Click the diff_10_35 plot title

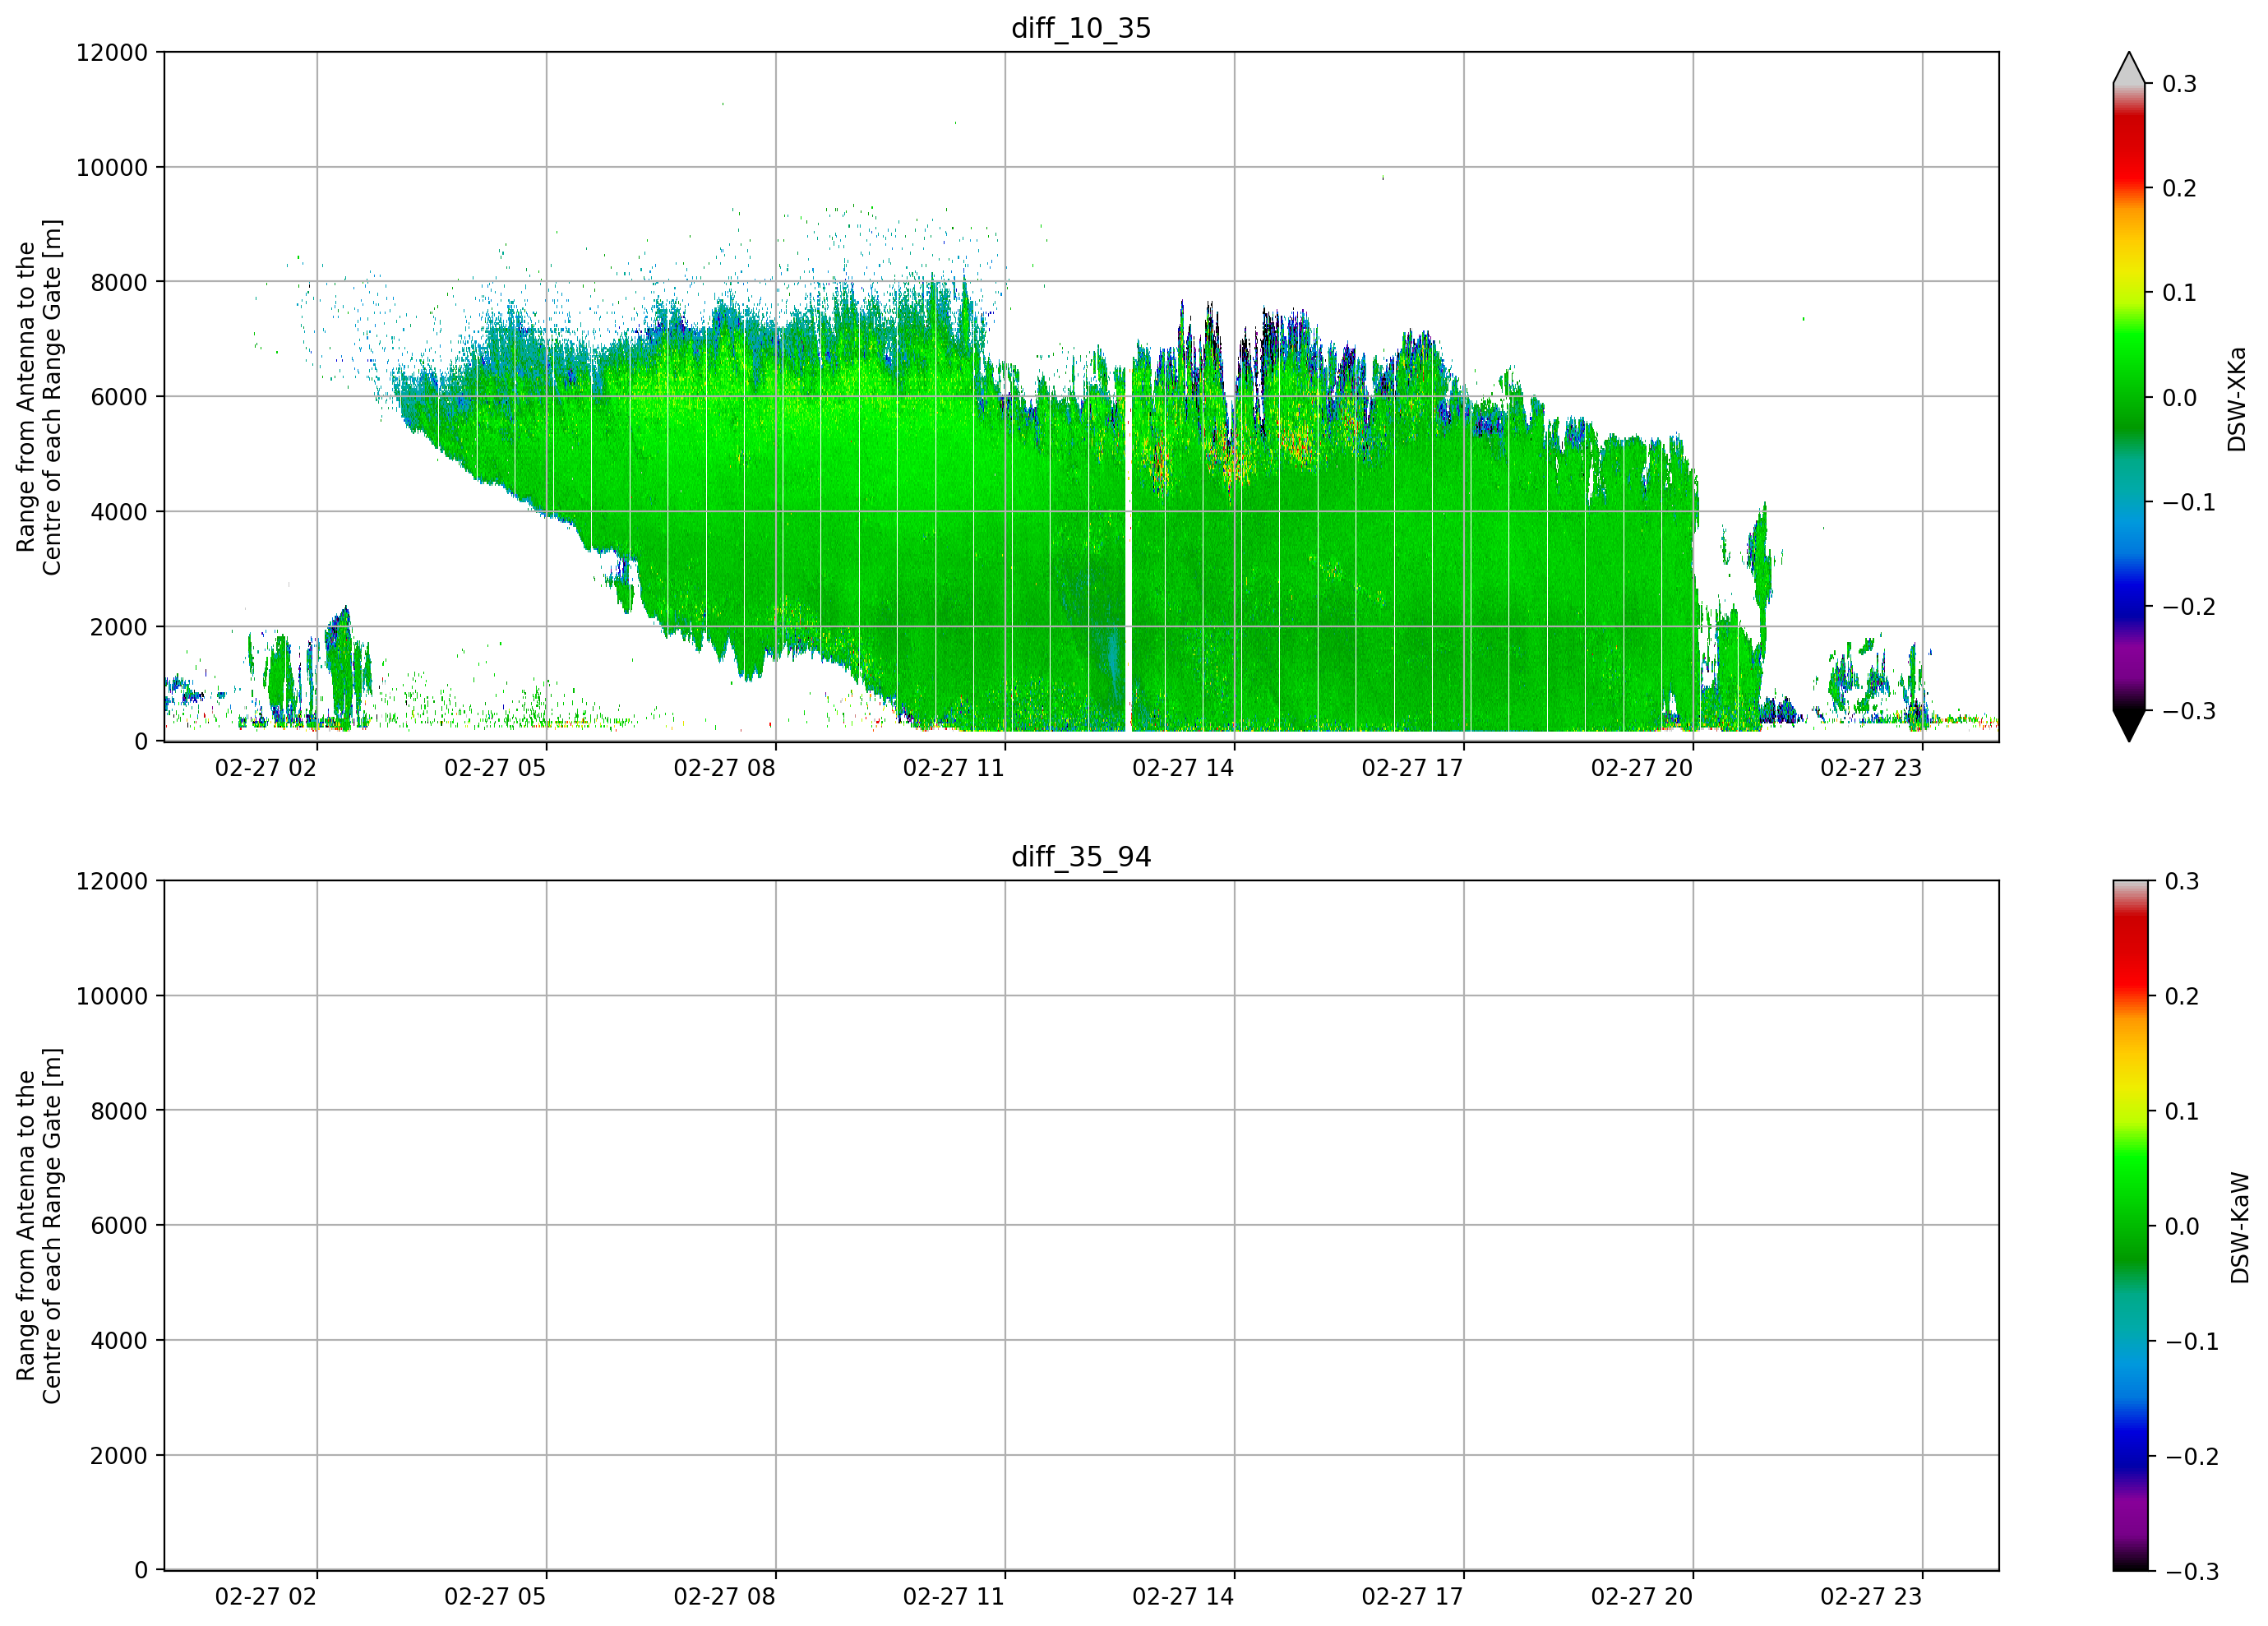[1081, 28]
